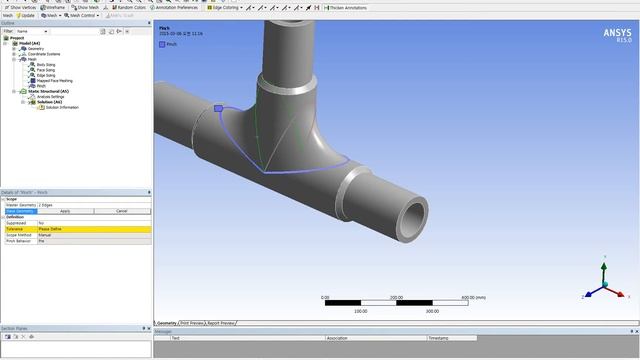Image resolution: width=640 pixels, height=360 pixels.
Task: Switch to the Geometry tab
Action: click(x=167, y=323)
